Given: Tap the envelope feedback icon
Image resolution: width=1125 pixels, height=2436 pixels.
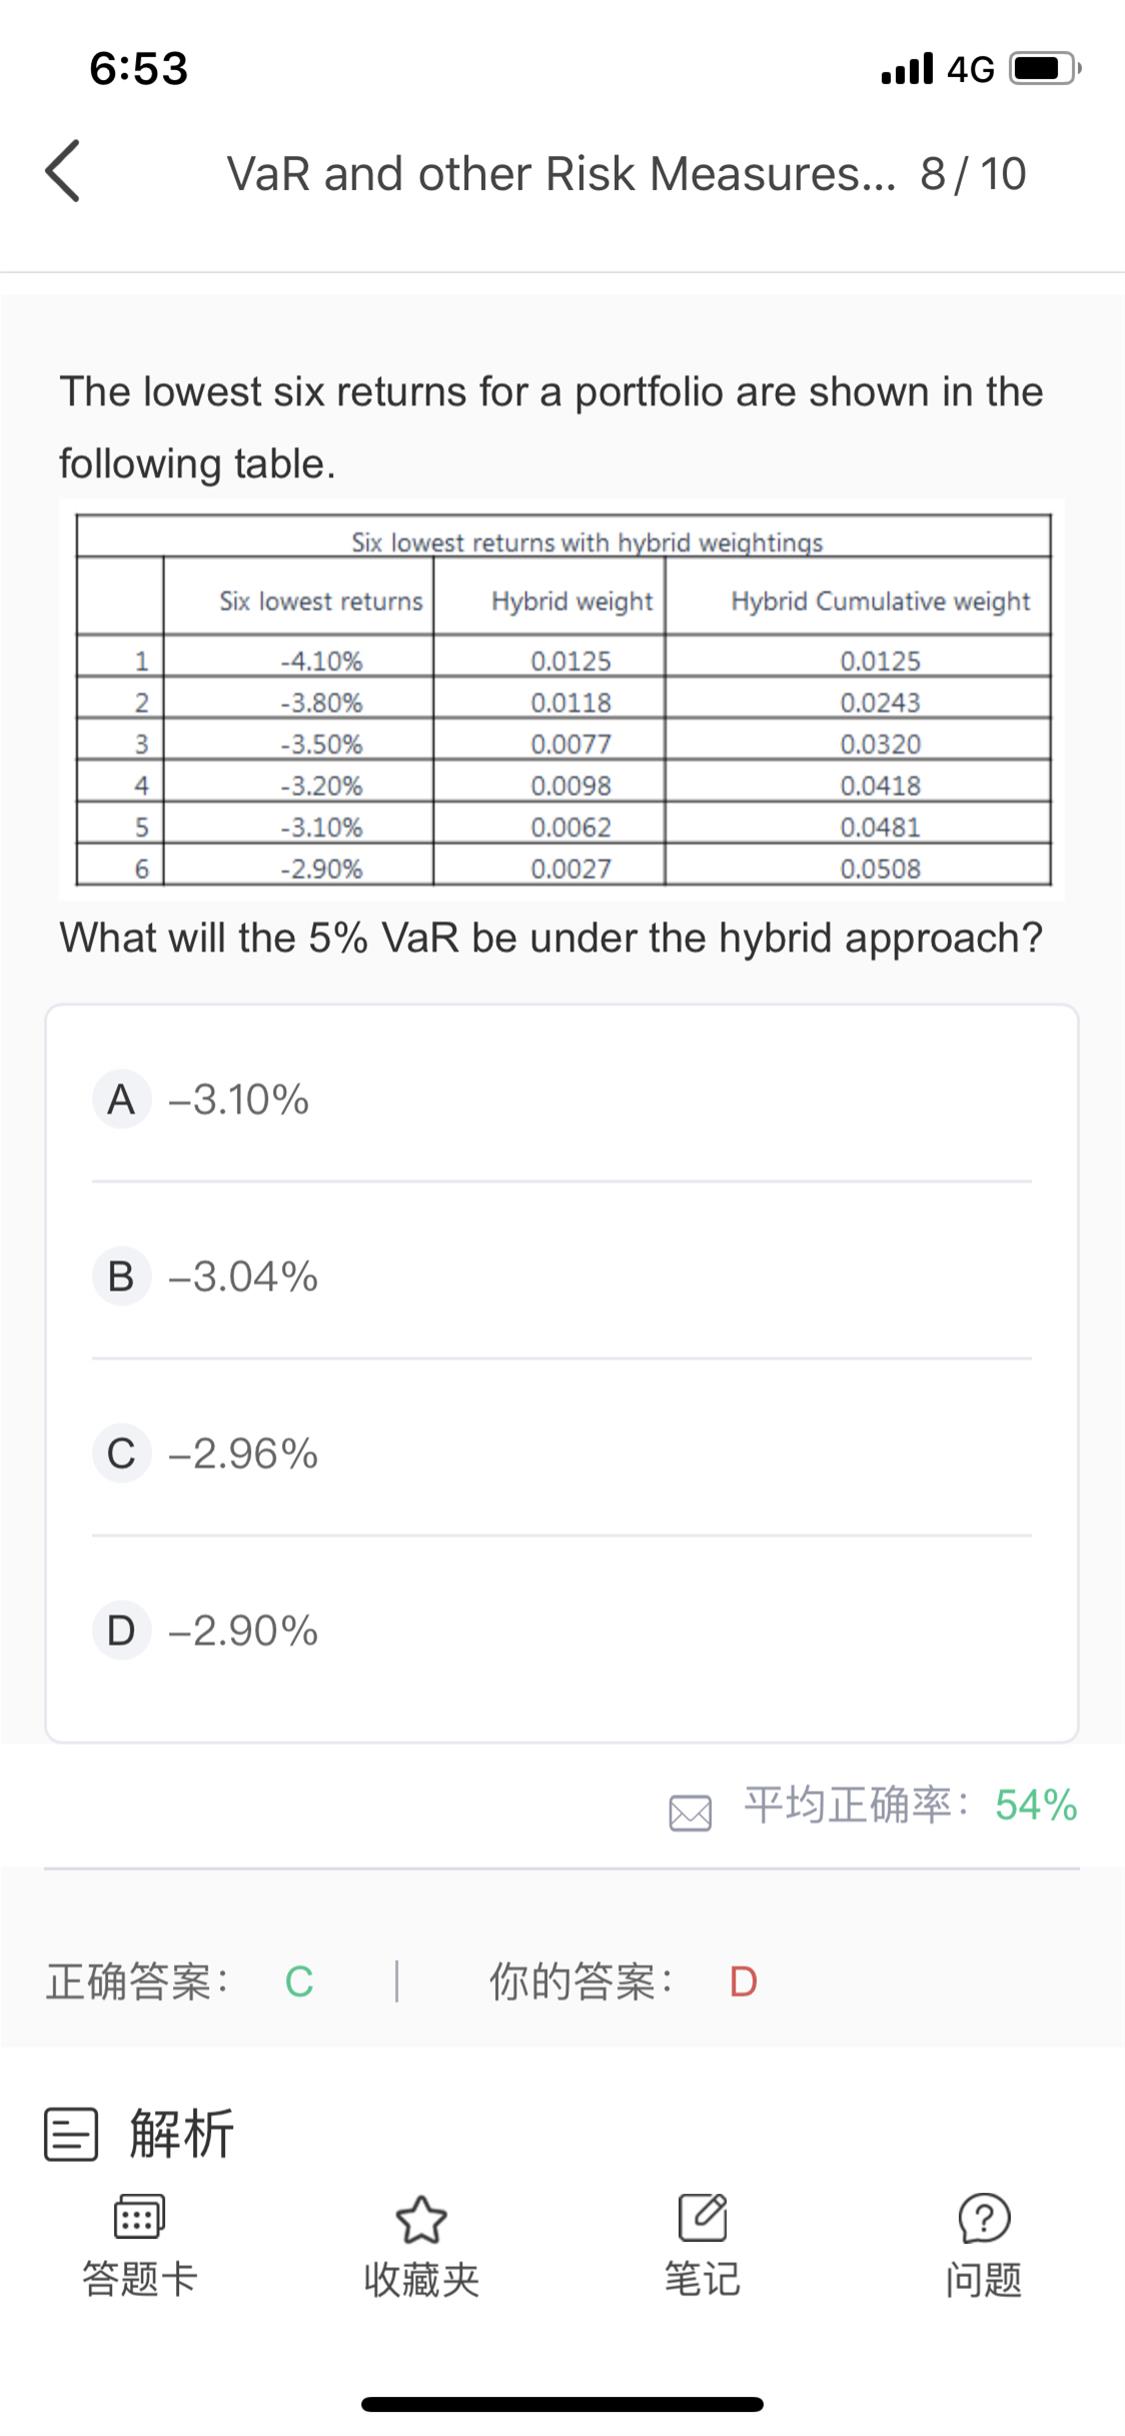Looking at the screenshot, I should 690,1812.
